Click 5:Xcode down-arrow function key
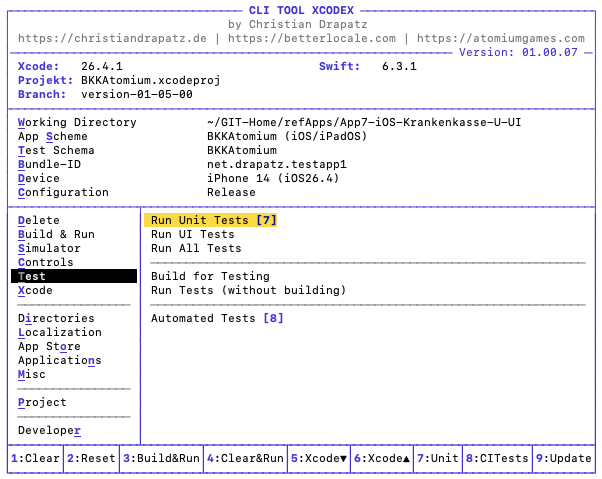Screen dimensions: 602x479 click(319, 458)
